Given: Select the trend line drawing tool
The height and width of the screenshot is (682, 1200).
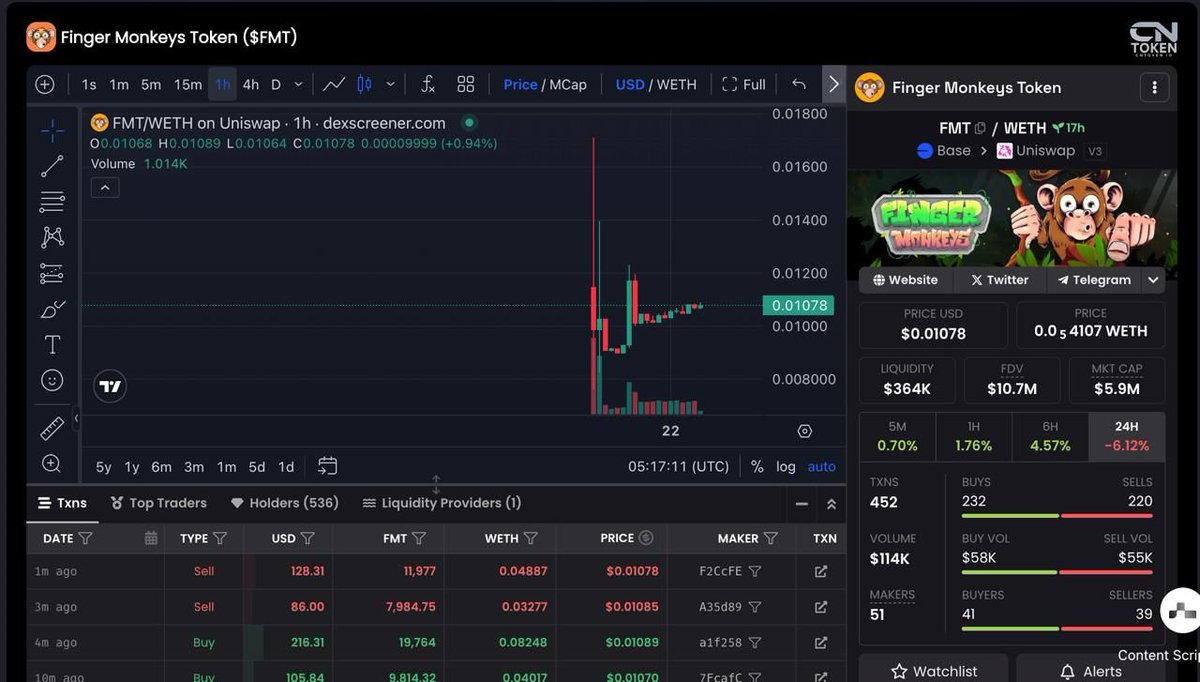Looking at the screenshot, I should [52, 166].
